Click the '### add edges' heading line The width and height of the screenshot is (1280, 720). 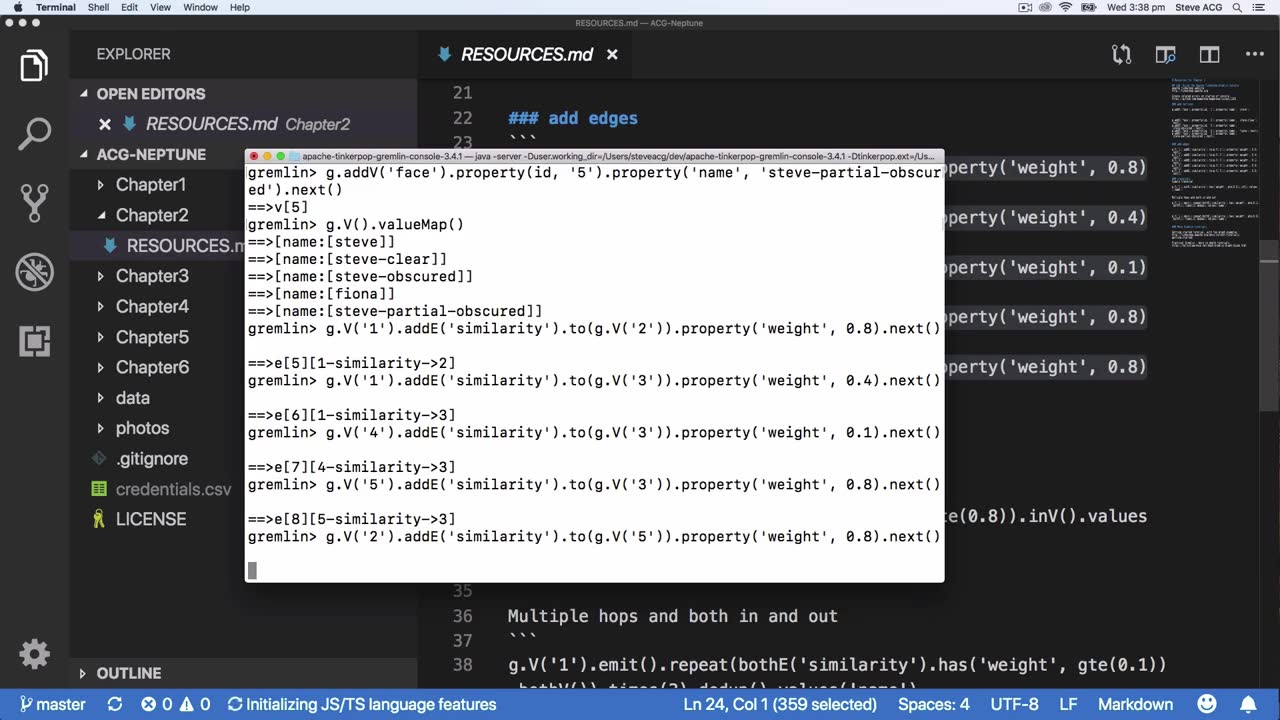[x=572, y=118]
